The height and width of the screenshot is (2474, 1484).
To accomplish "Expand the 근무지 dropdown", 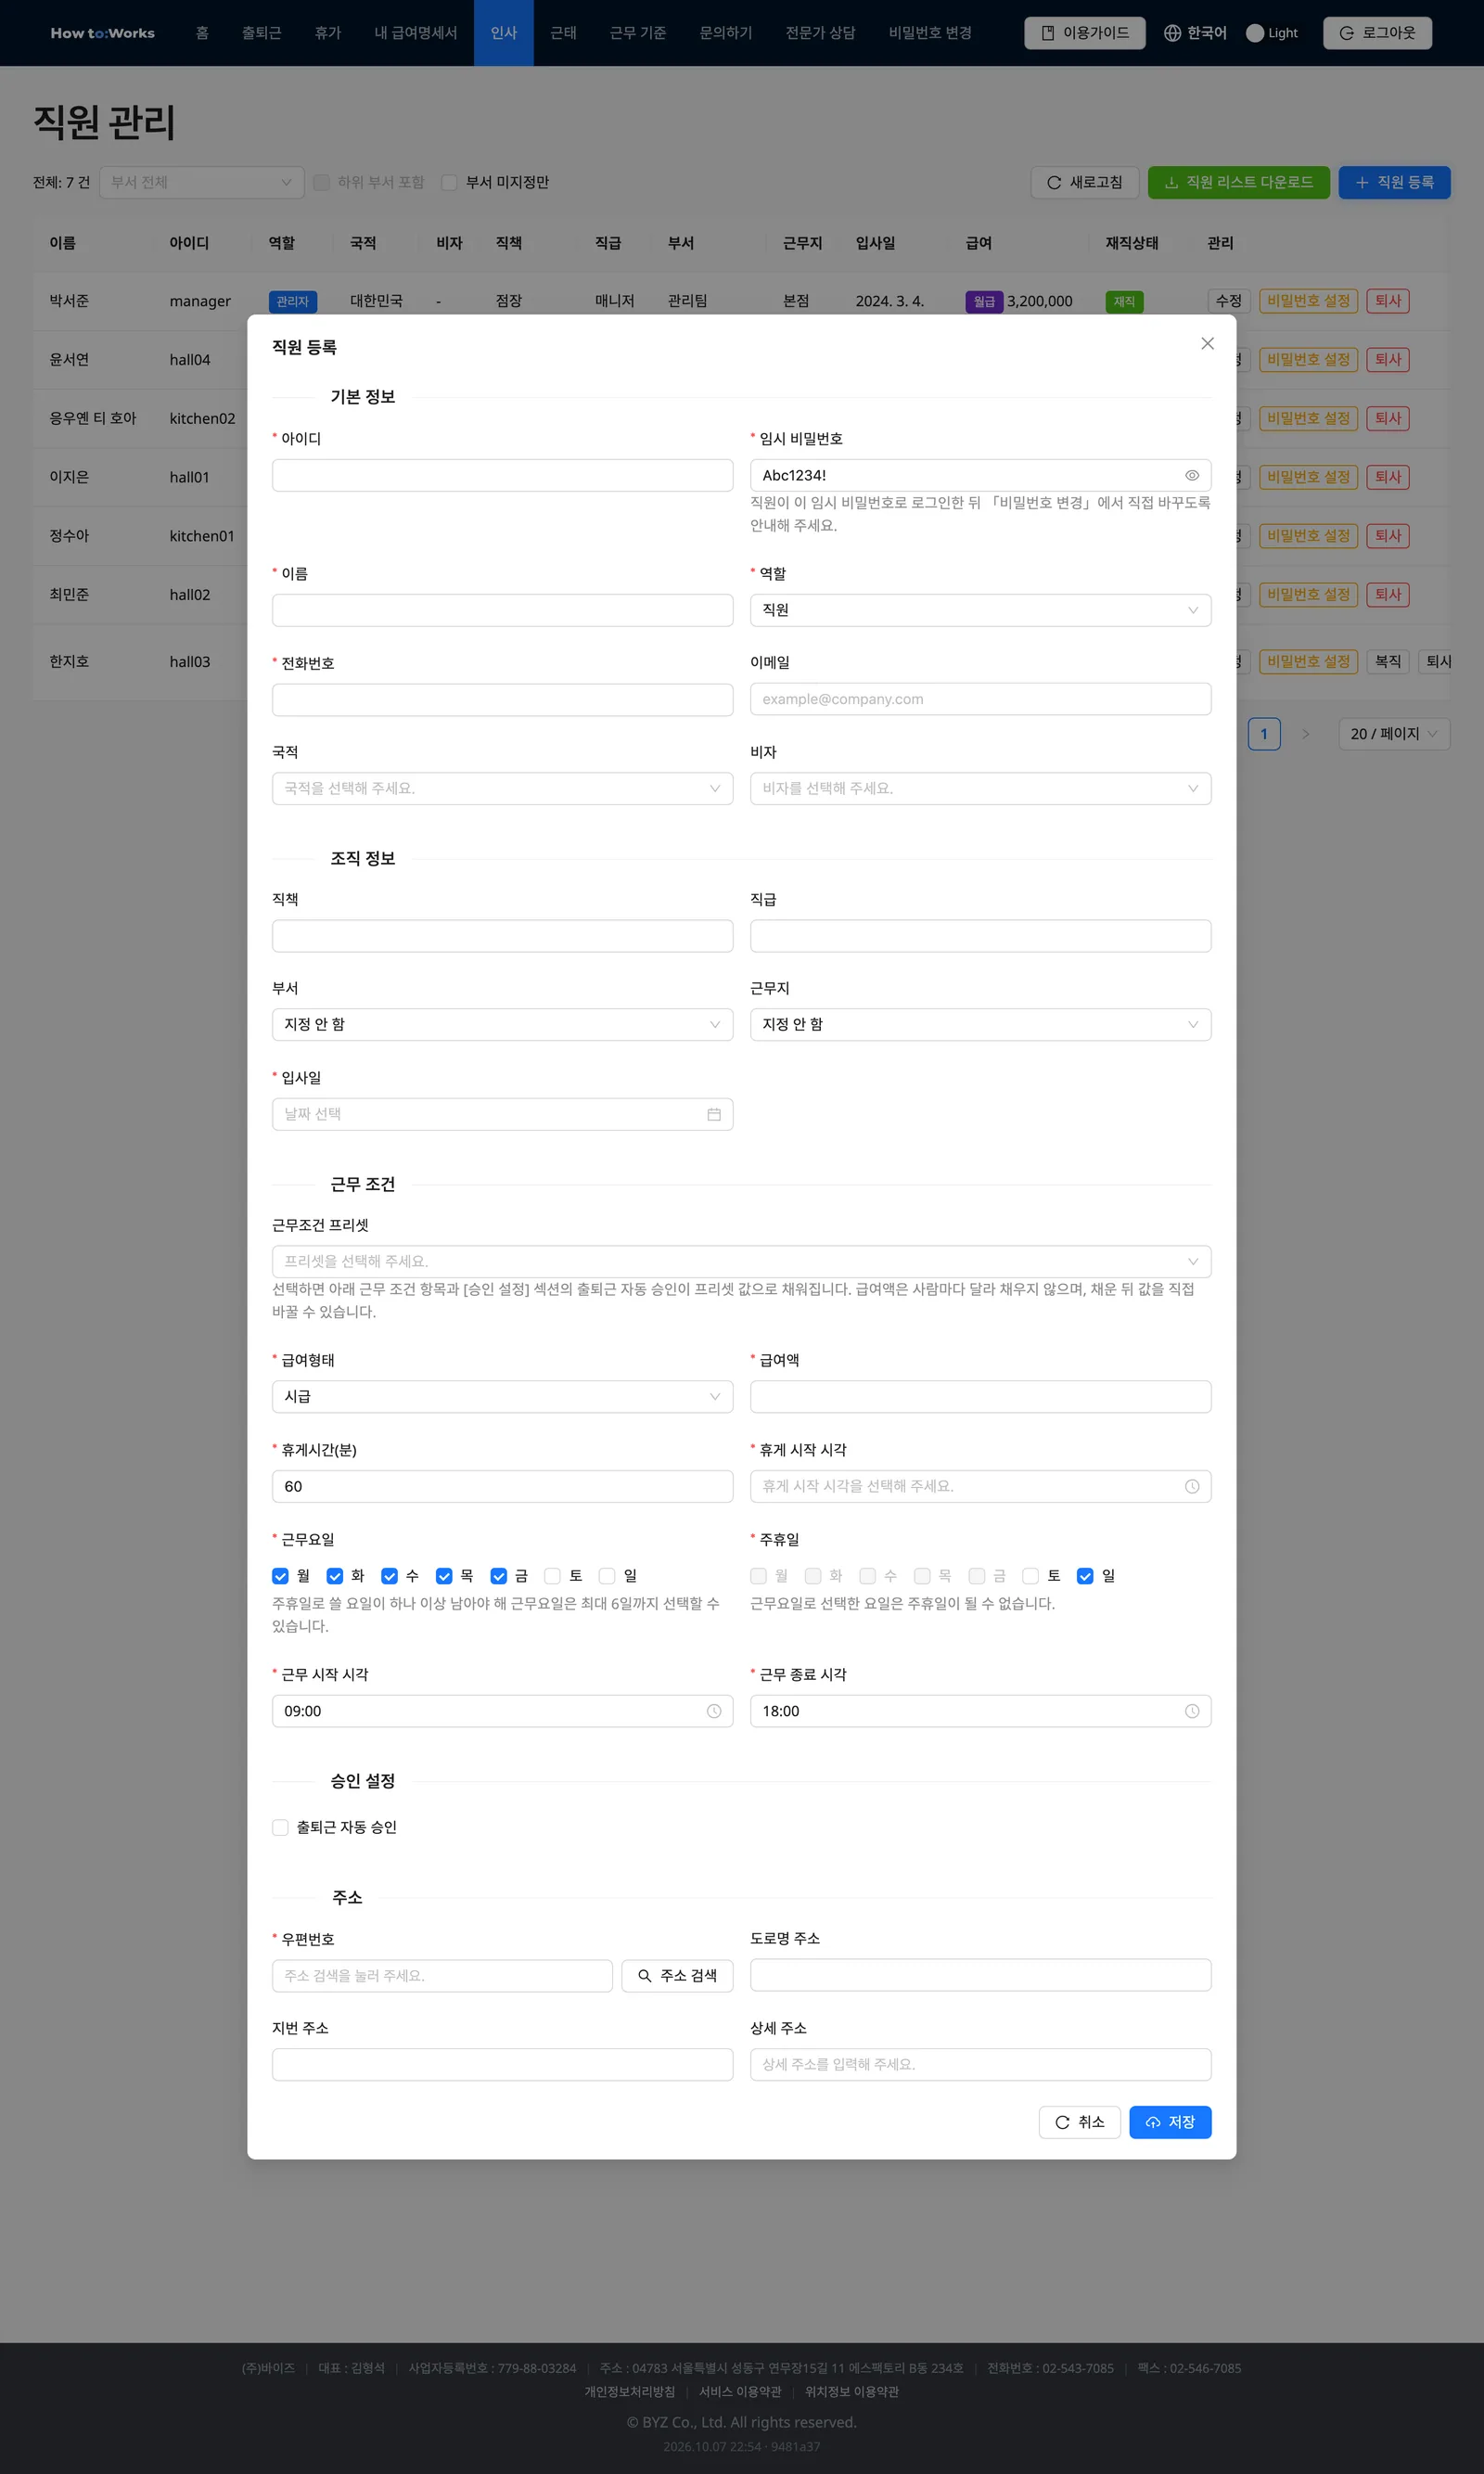I will click(x=980, y=1024).
